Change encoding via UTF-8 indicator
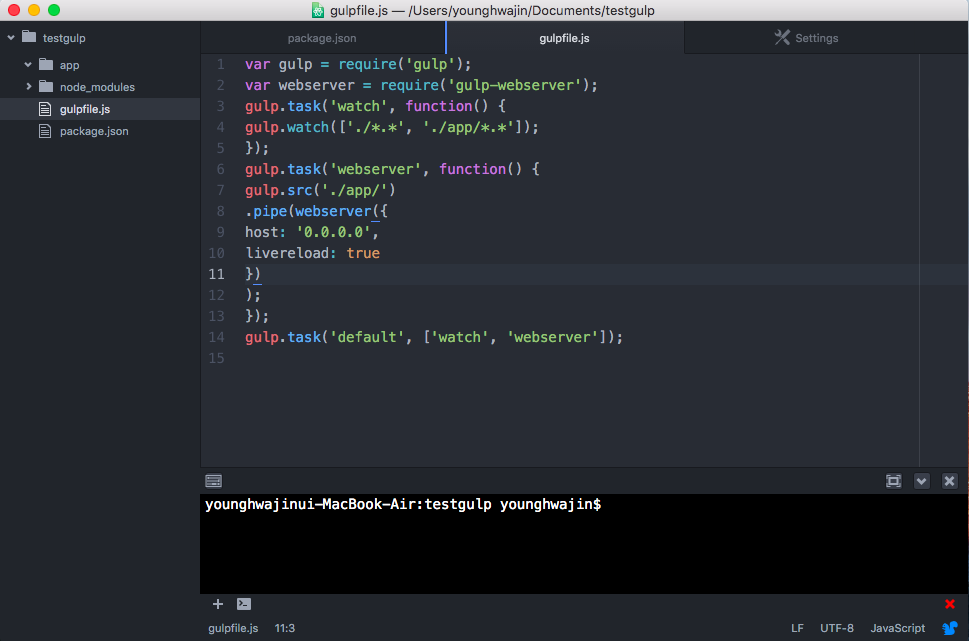 [837, 628]
